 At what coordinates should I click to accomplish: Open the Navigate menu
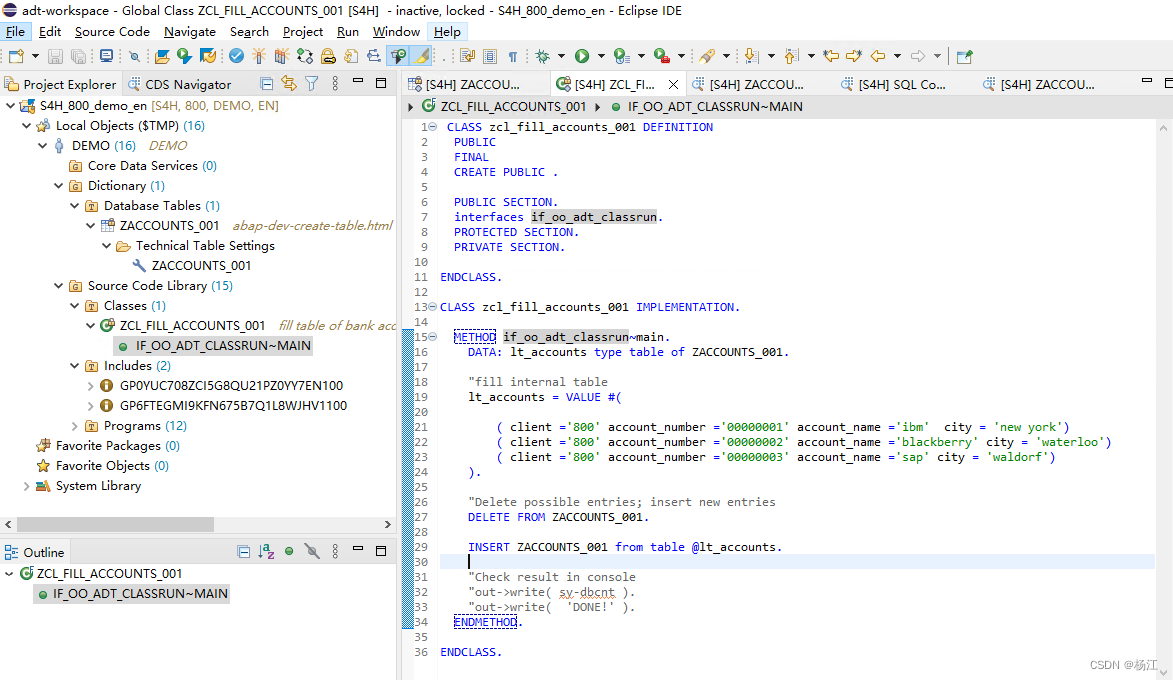point(190,31)
